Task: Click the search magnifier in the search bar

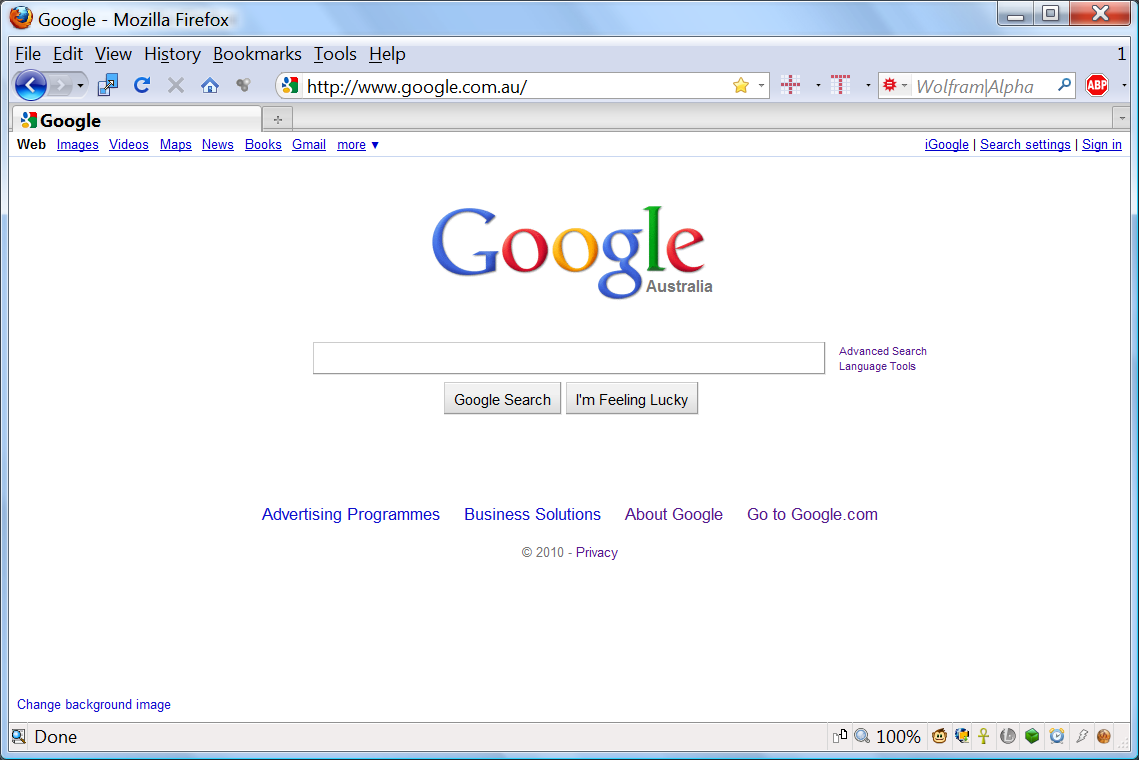Action: tap(1065, 85)
